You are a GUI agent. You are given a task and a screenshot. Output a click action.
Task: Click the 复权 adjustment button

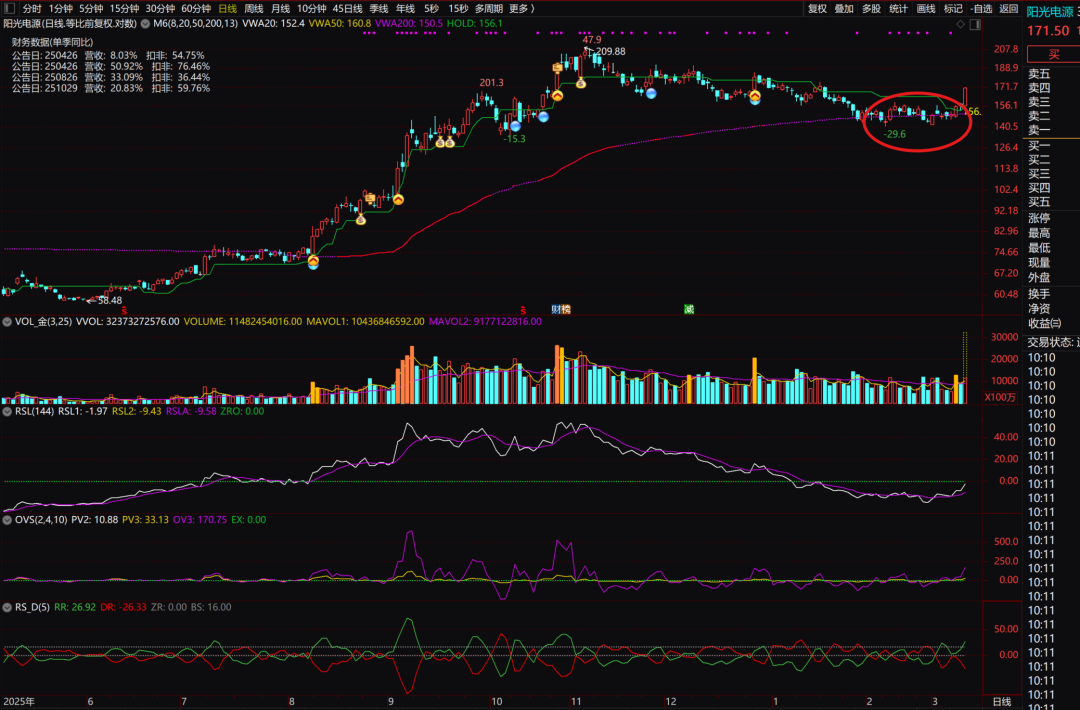(x=817, y=8)
